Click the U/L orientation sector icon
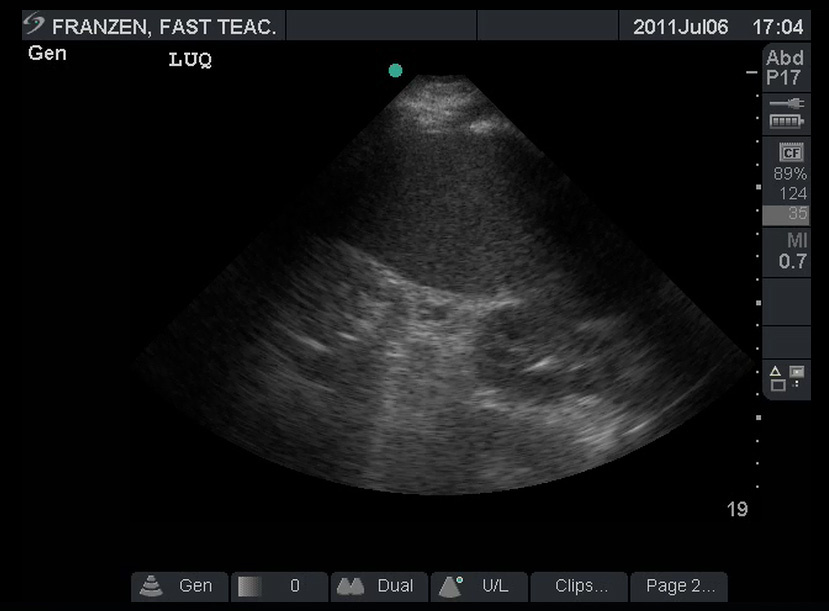This screenshot has height=611, width=829. pyautogui.click(x=451, y=586)
